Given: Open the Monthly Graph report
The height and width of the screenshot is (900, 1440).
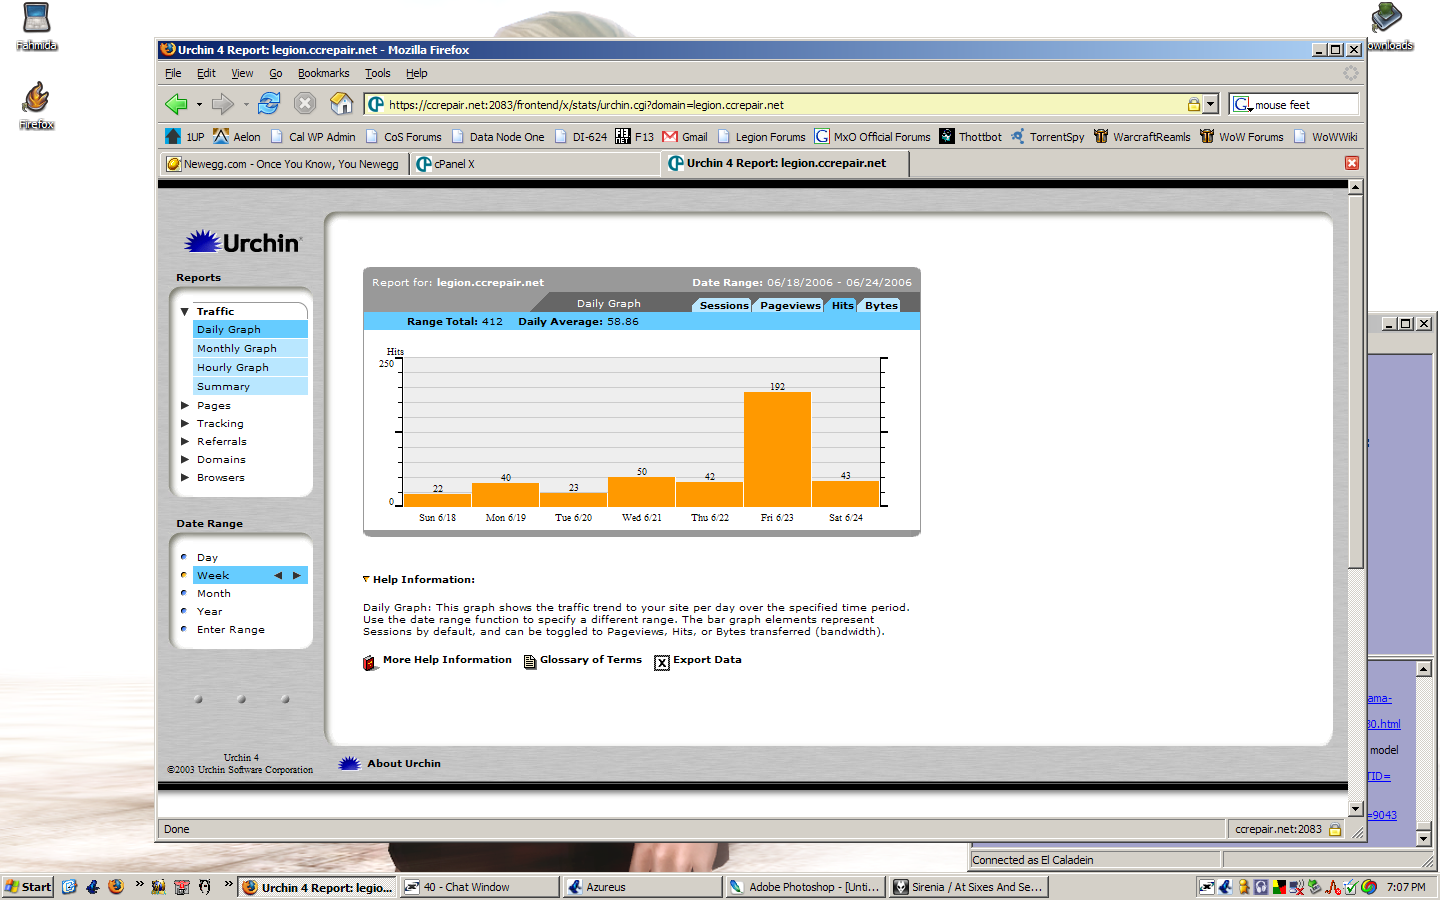Looking at the screenshot, I should click(x=250, y=349).
